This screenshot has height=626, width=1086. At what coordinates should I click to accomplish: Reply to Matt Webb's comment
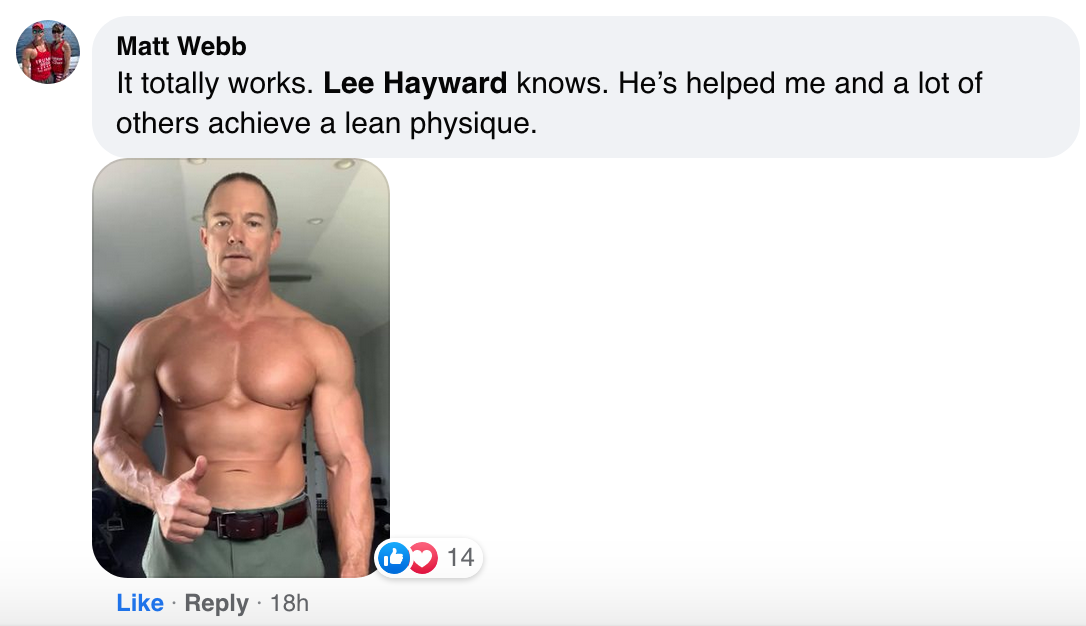pyautogui.click(x=216, y=603)
